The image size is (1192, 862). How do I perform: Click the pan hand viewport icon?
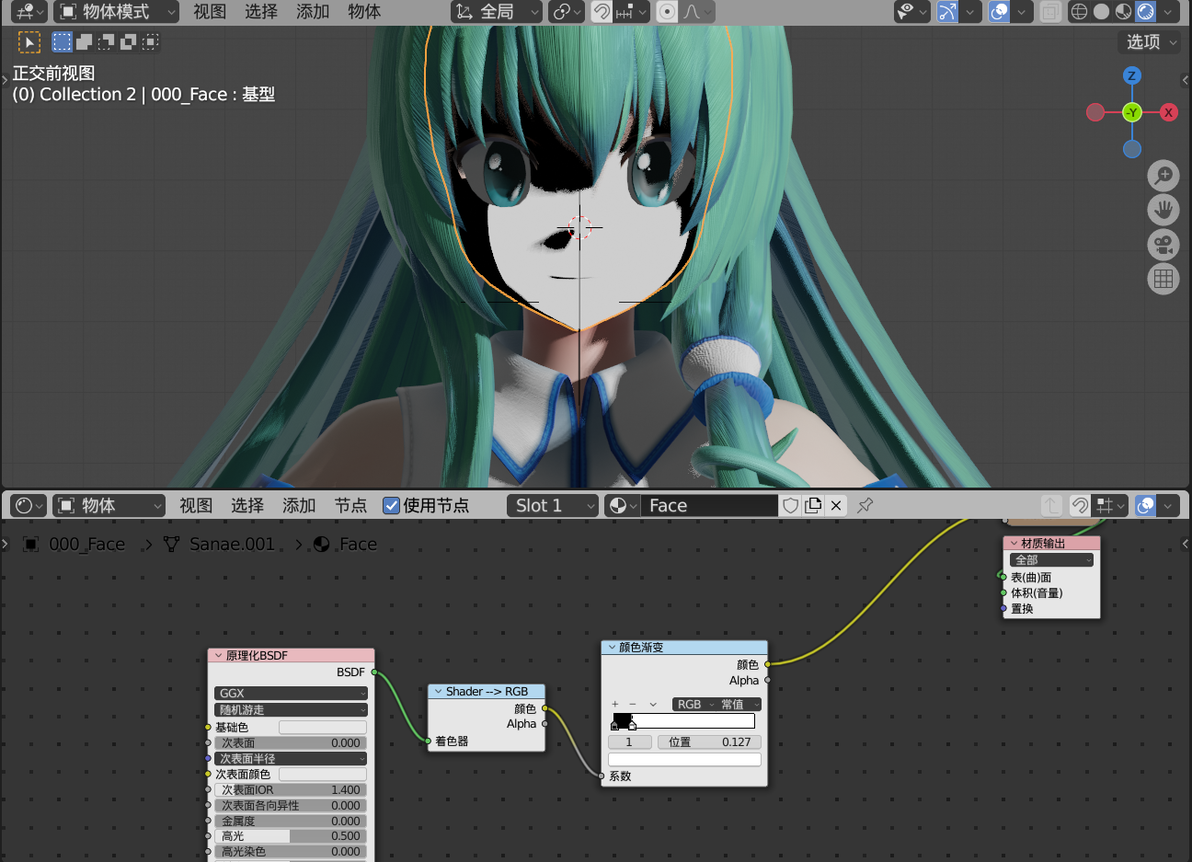coord(1163,210)
